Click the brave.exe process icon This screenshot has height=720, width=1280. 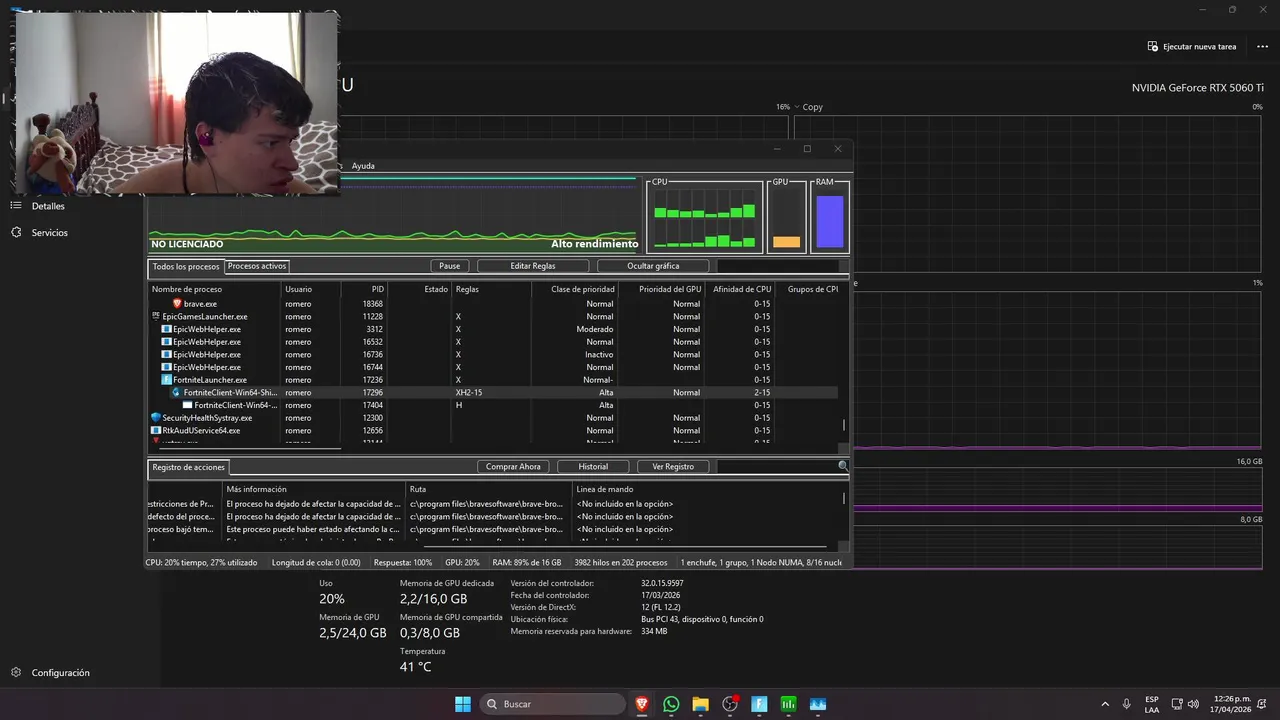pos(177,303)
